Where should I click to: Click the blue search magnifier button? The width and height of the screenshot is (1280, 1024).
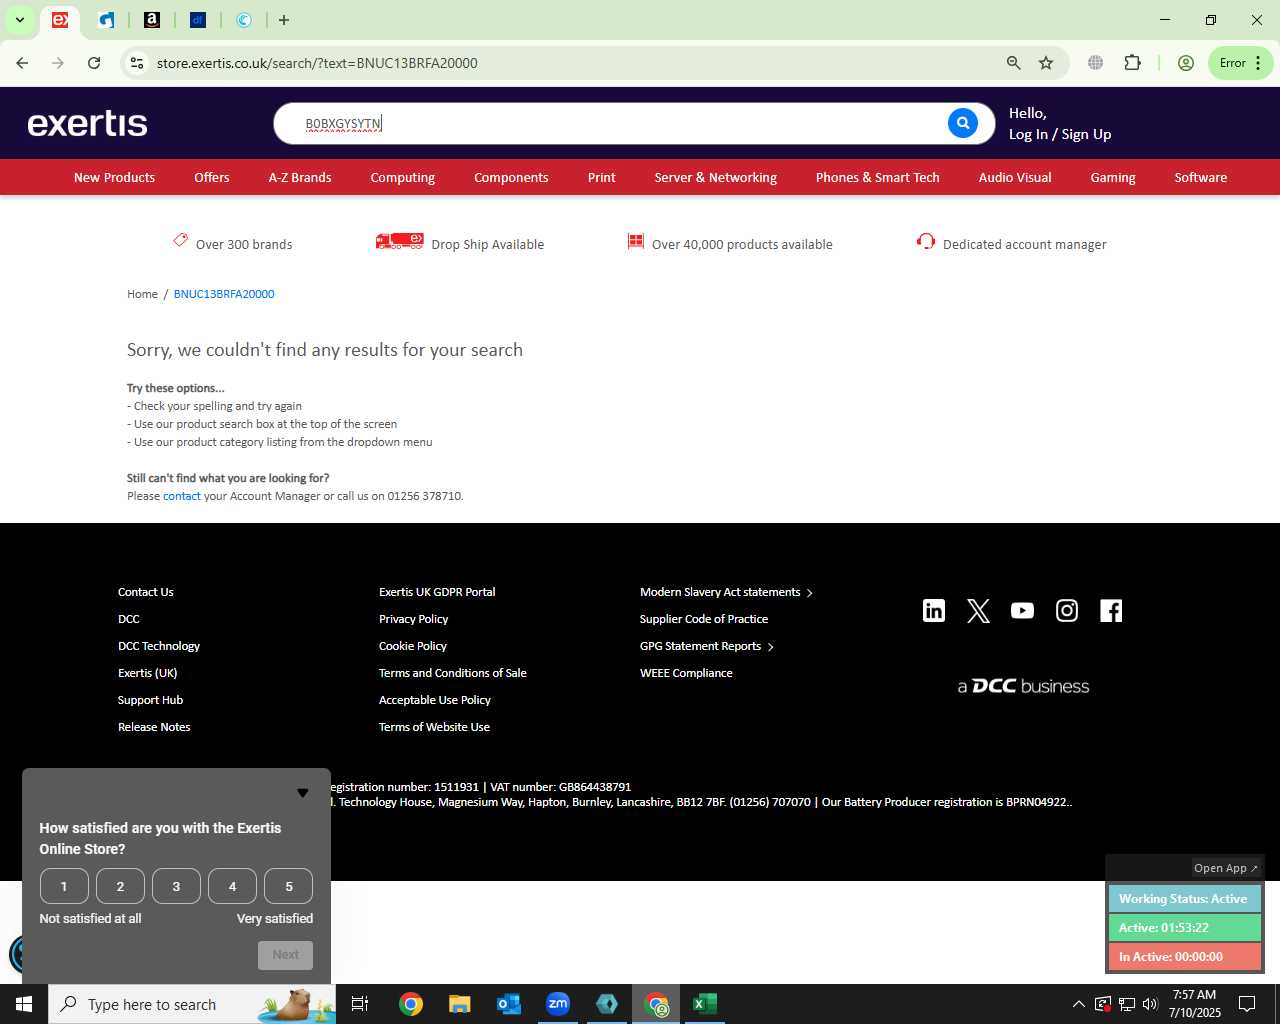tap(962, 123)
